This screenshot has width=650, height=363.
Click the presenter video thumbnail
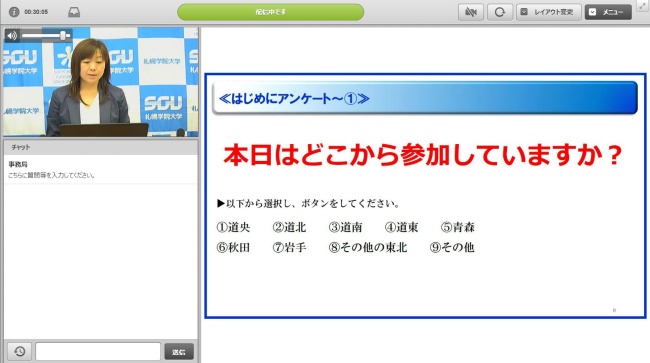pyautogui.click(x=101, y=82)
